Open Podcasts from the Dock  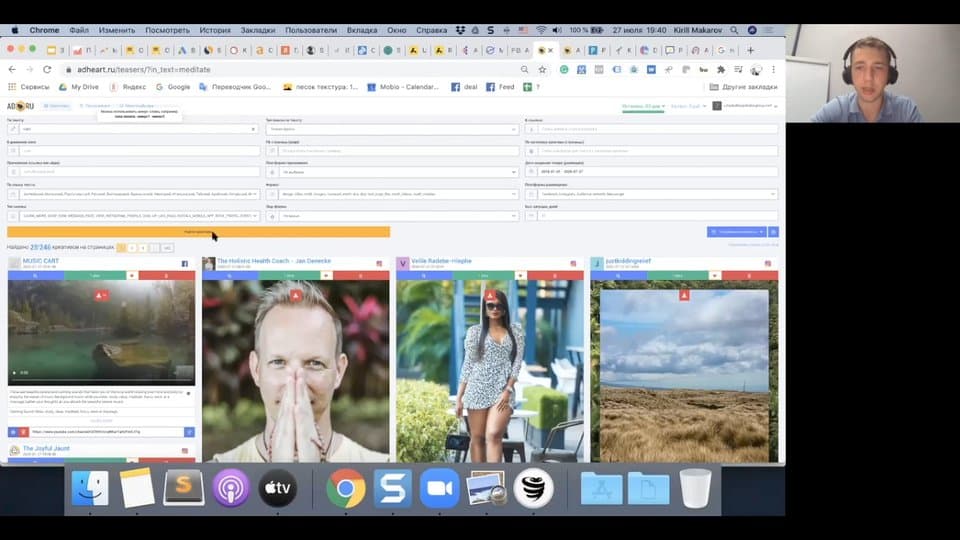(231, 488)
